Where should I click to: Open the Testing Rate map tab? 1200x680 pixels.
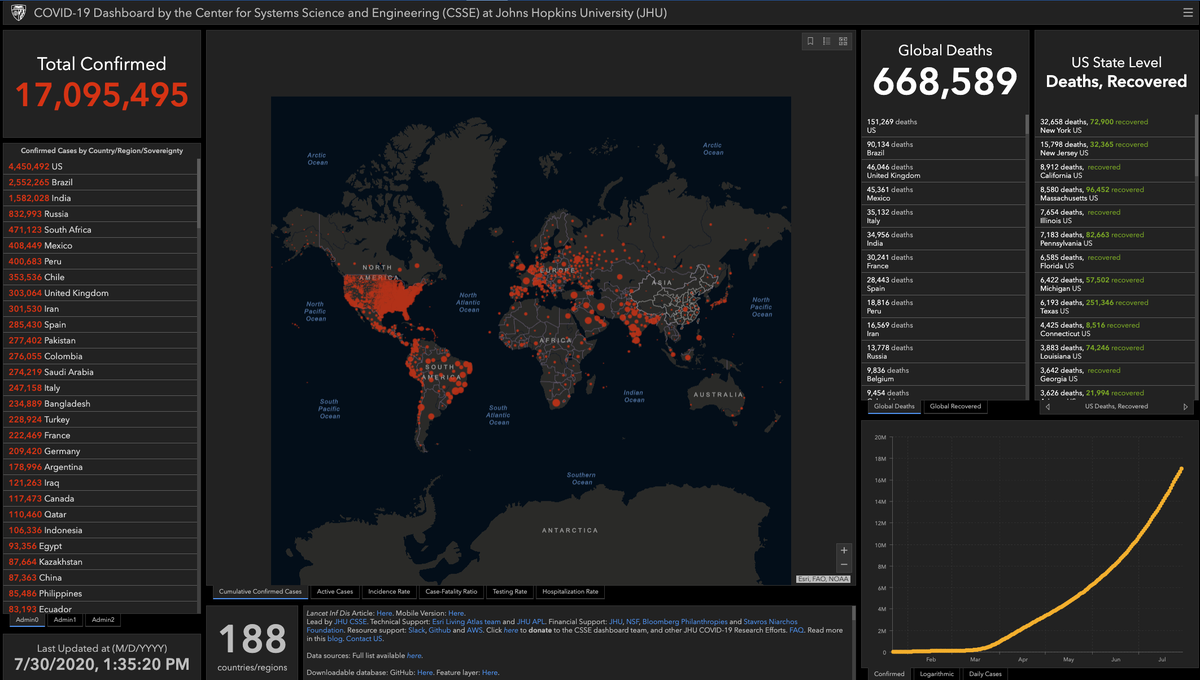[510, 592]
